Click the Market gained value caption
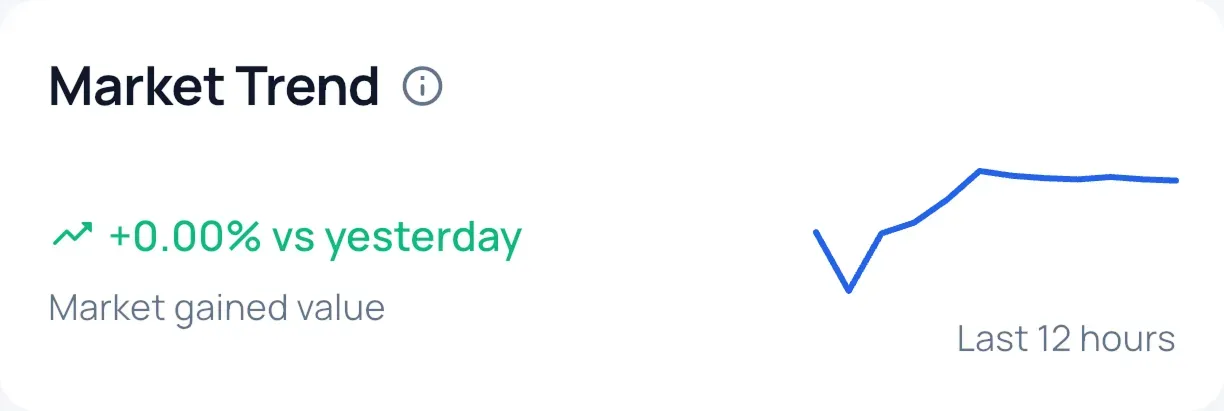This screenshot has width=1224, height=411. [x=216, y=308]
